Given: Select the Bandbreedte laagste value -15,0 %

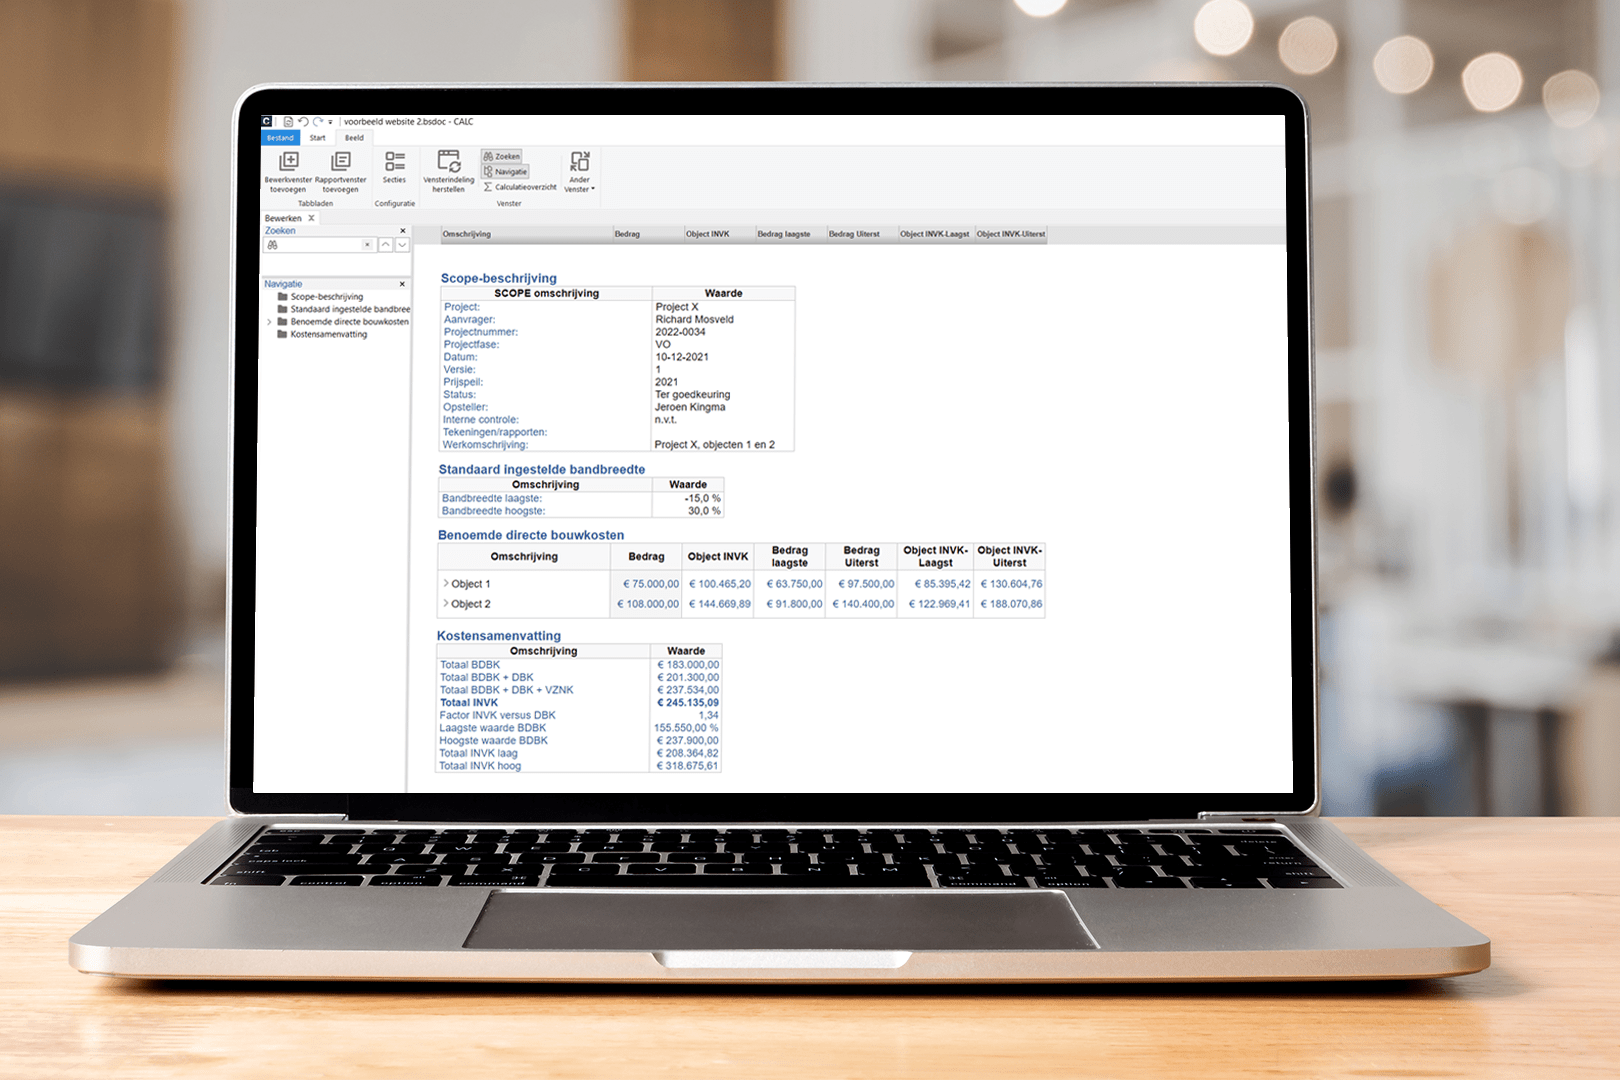Looking at the screenshot, I should [x=702, y=498].
